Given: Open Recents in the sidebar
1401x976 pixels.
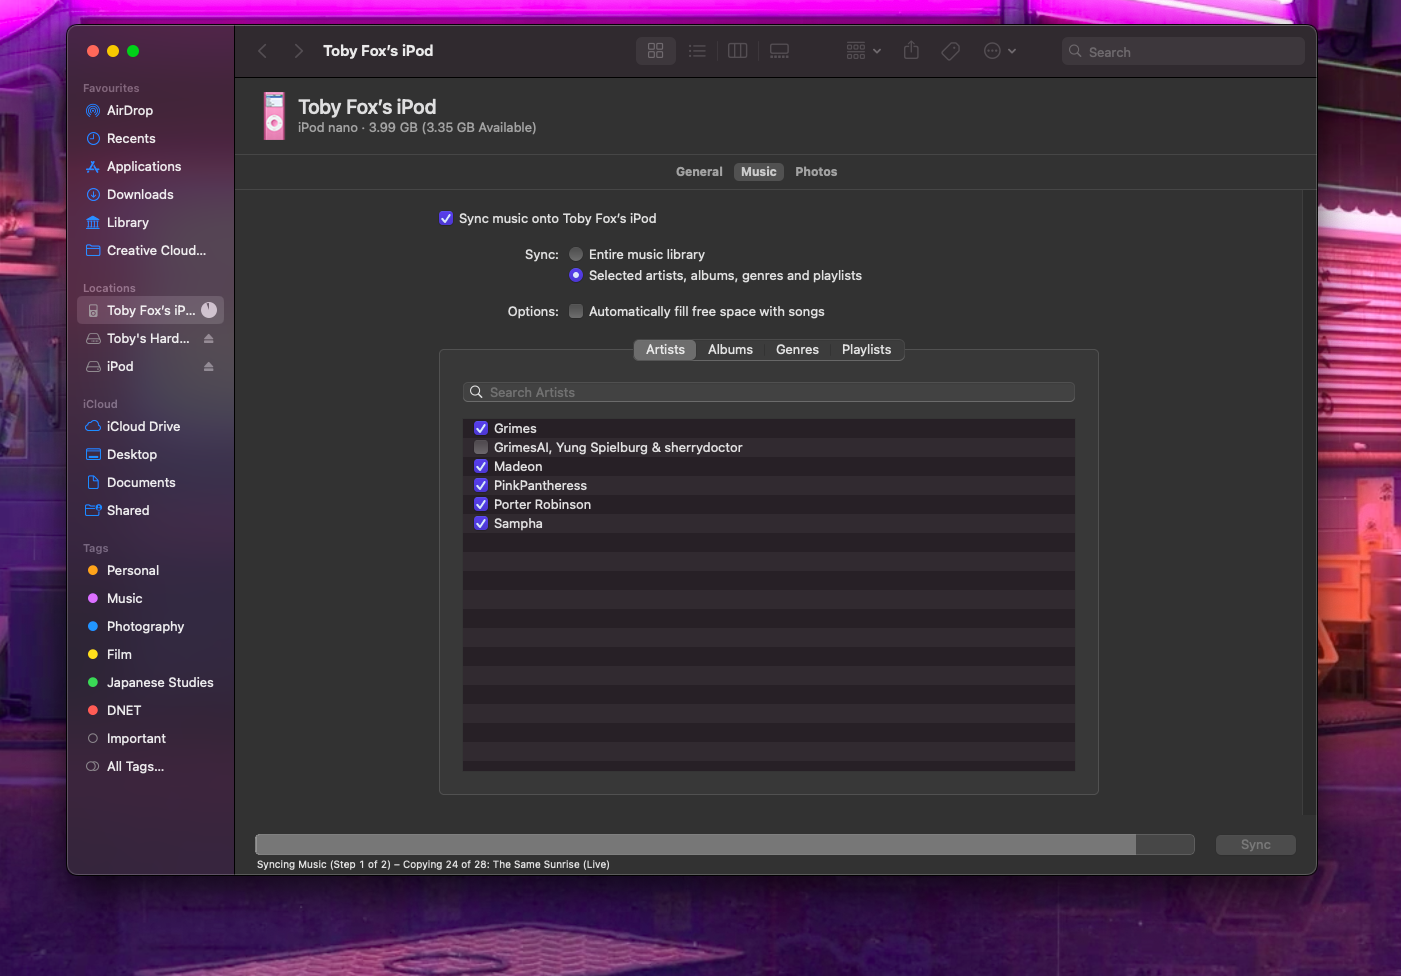Looking at the screenshot, I should pos(131,138).
